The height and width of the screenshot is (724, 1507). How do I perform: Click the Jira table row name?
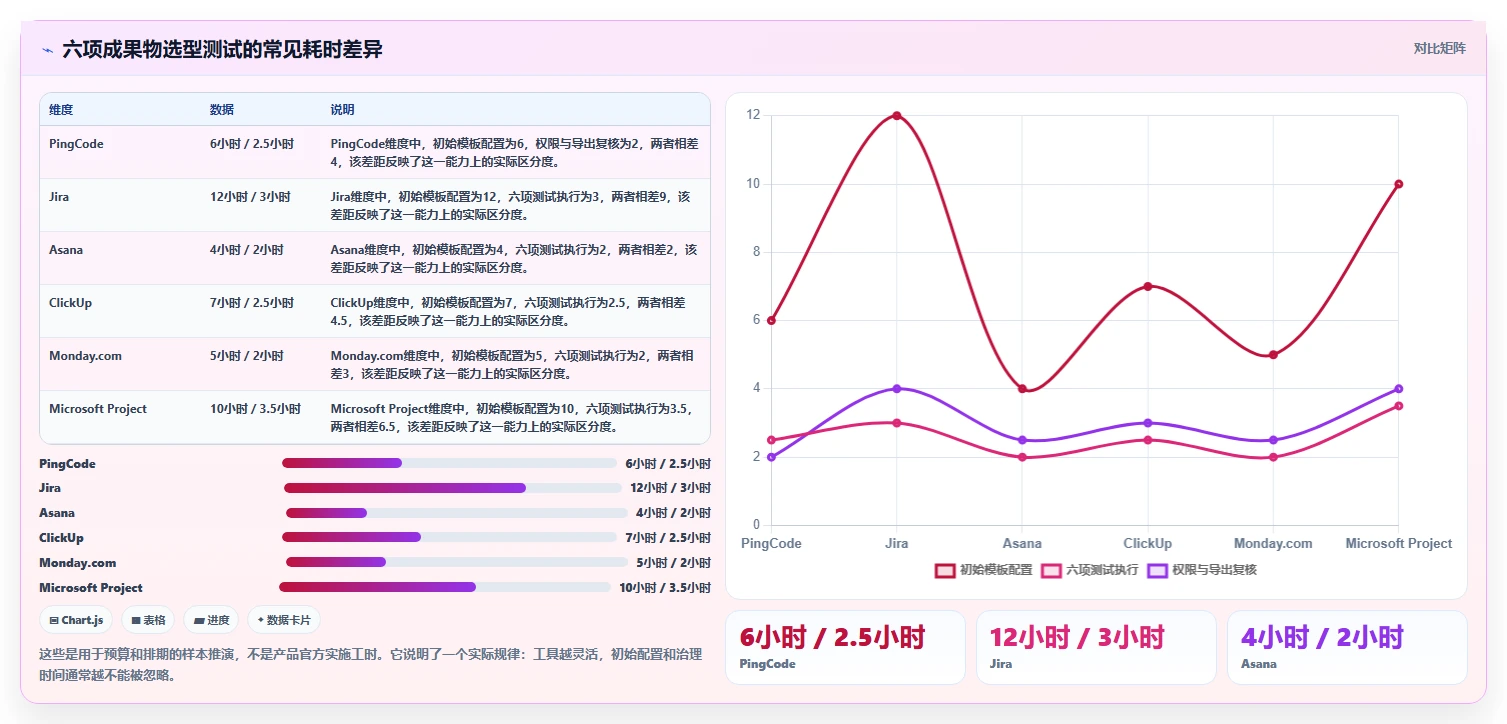point(59,197)
